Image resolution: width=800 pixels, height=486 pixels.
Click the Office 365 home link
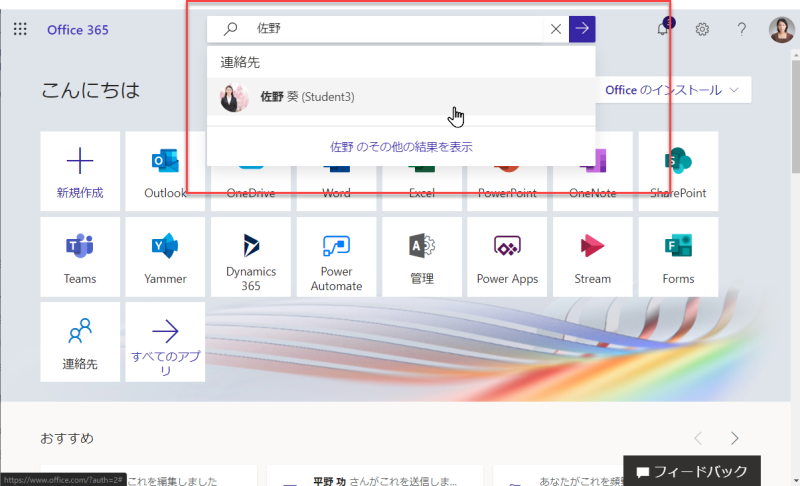(78, 30)
